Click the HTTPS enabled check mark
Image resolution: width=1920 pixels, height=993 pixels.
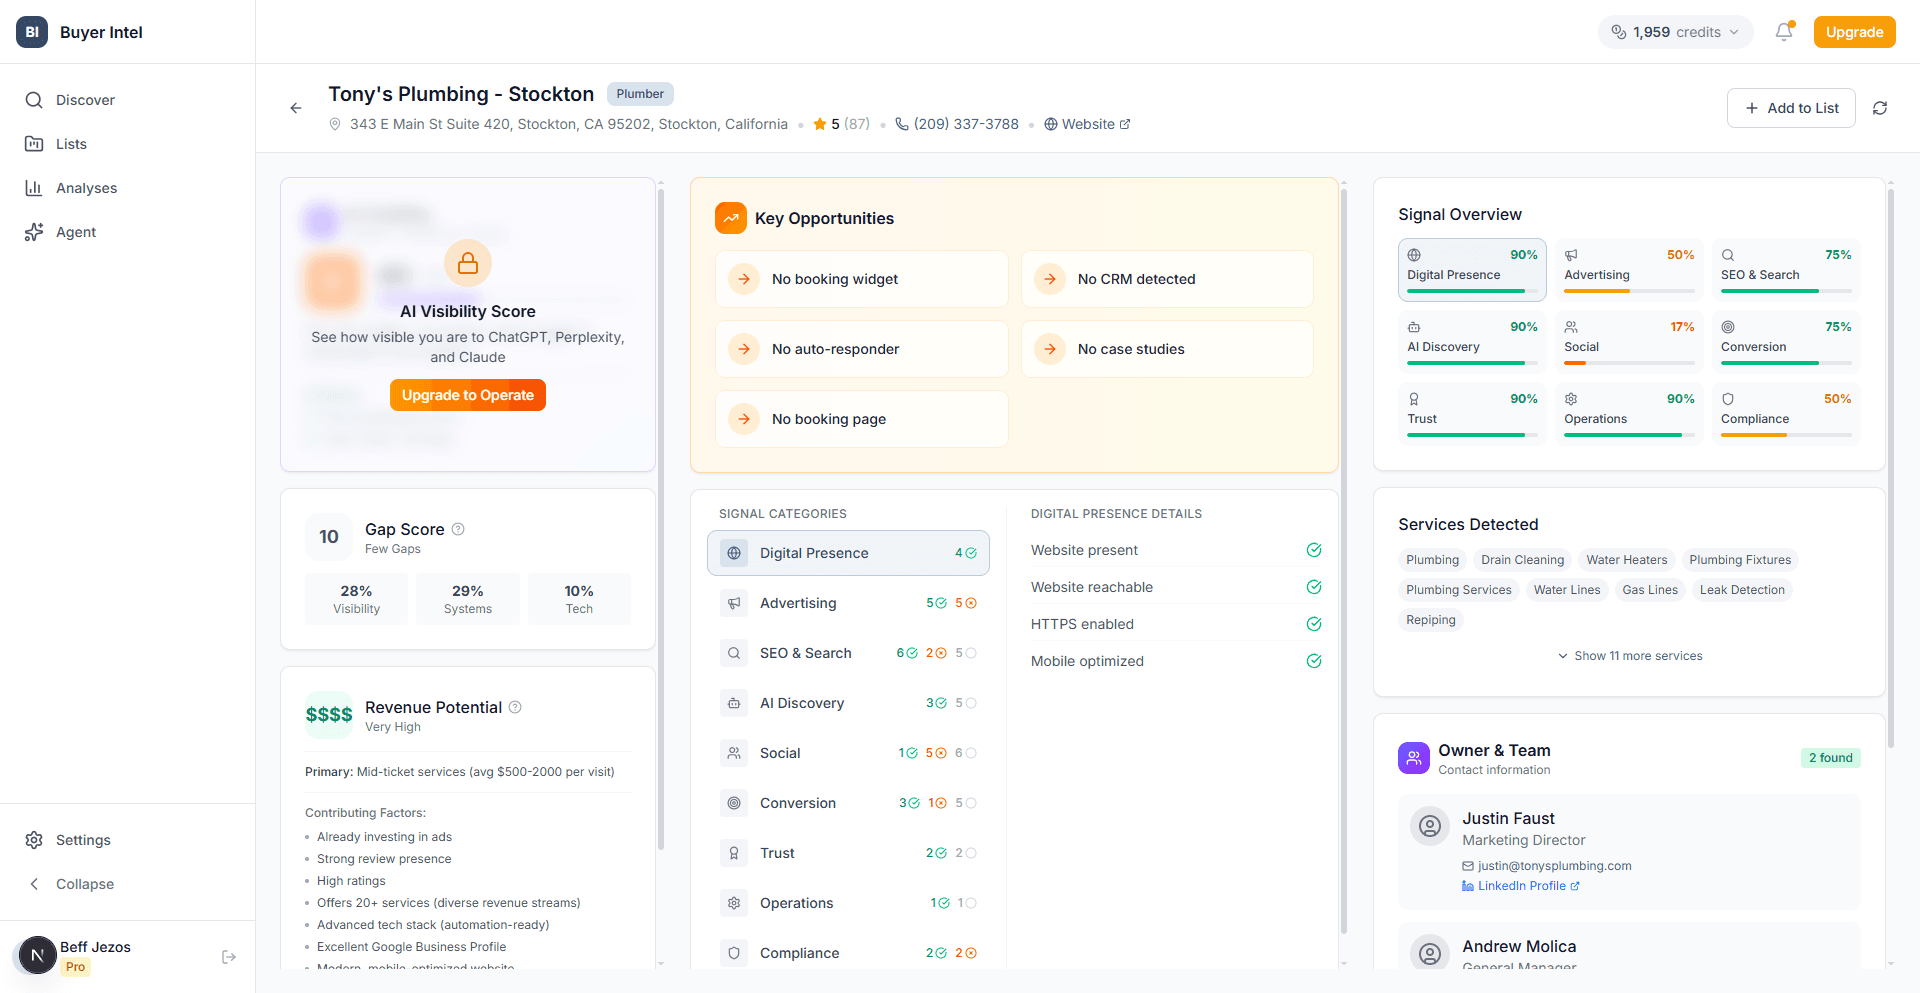pyautogui.click(x=1314, y=624)
